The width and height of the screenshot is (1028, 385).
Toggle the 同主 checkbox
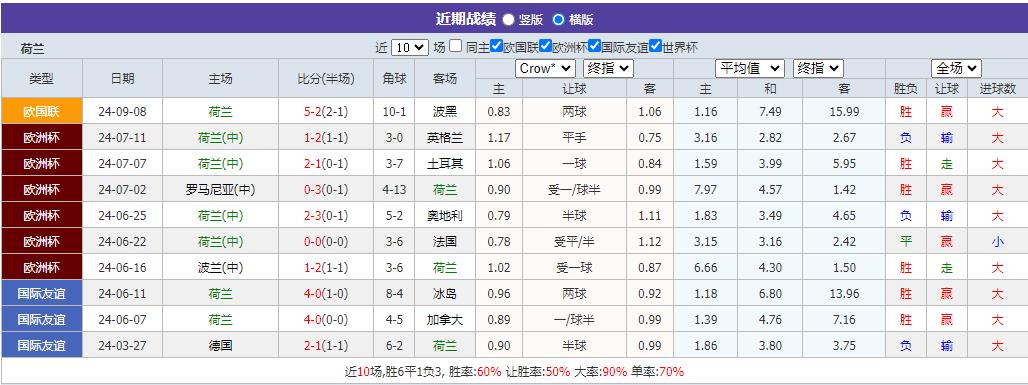[x=456, y=47]
